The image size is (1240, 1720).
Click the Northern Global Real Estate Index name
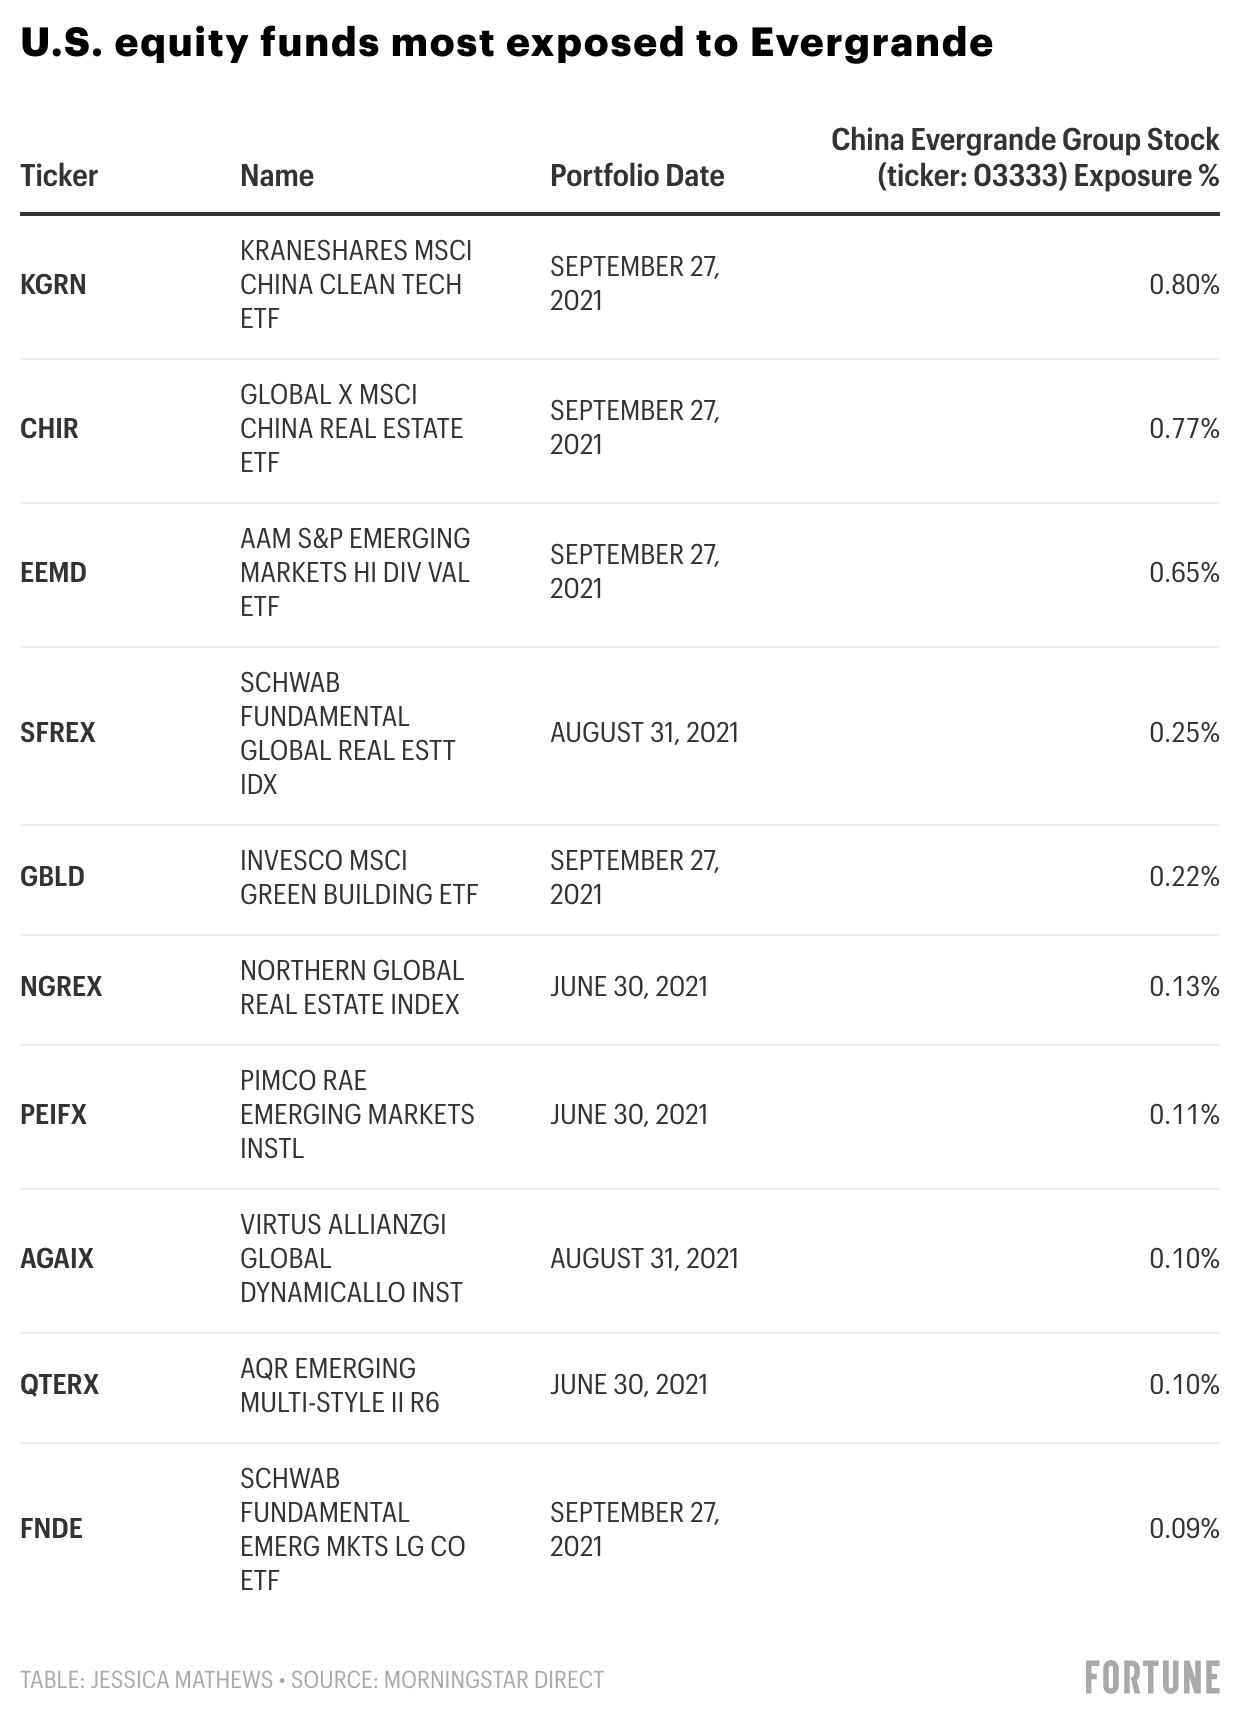pyautogui.click(x=351, y=987)
